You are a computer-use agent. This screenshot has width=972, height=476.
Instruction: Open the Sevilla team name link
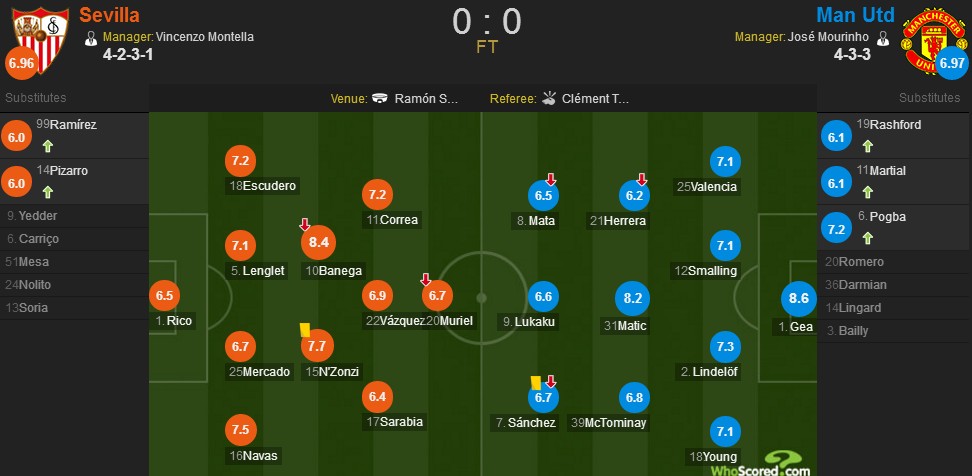point(108,14)
